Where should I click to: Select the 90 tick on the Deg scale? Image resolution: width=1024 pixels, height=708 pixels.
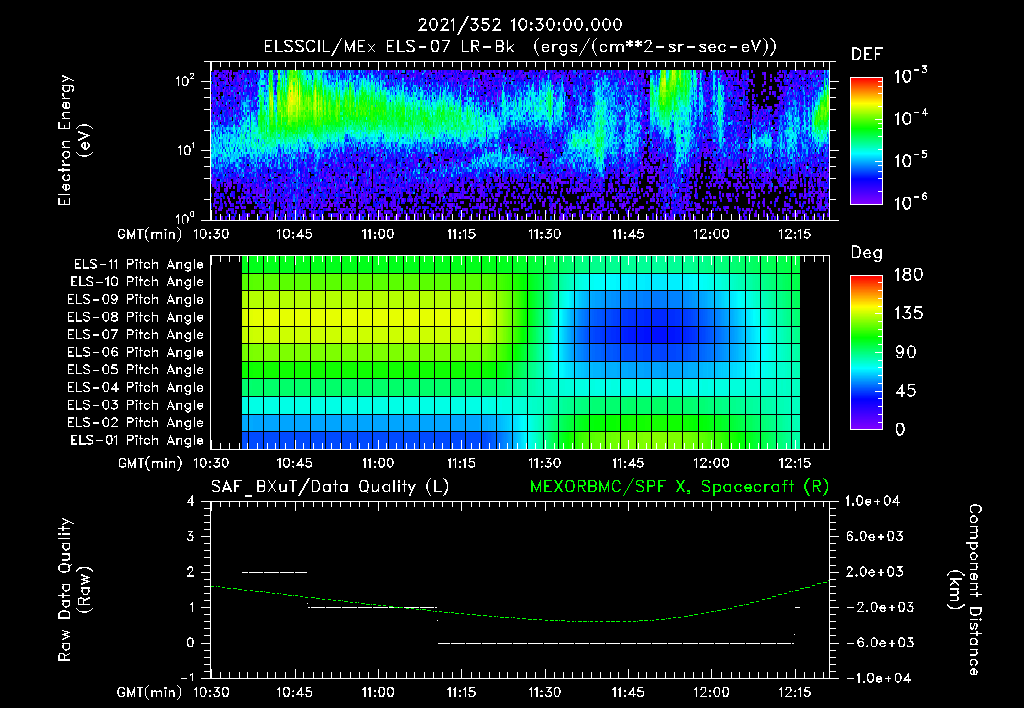(x=905, y=353)
